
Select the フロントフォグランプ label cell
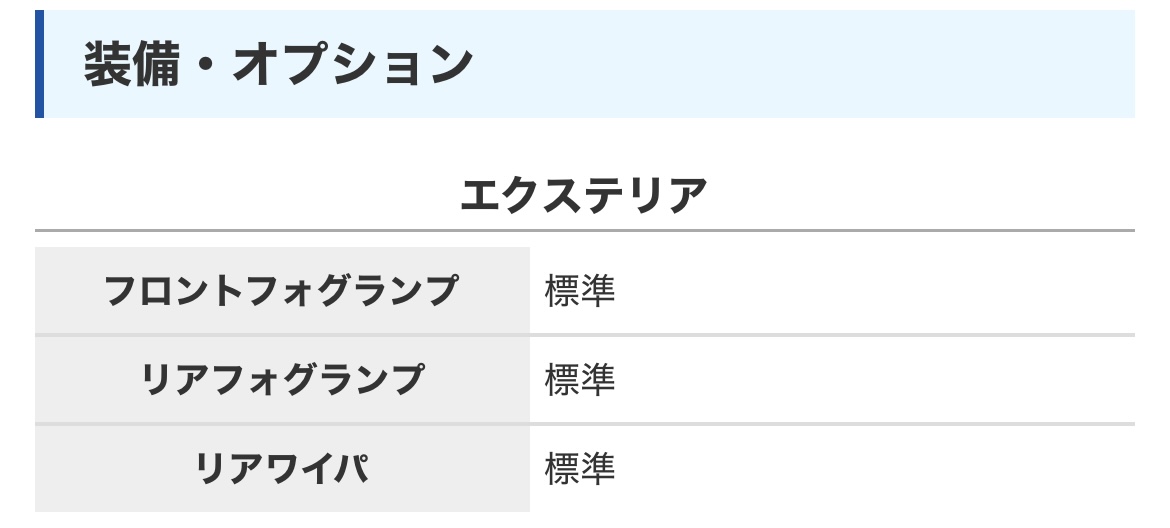[x=282, y=291]
